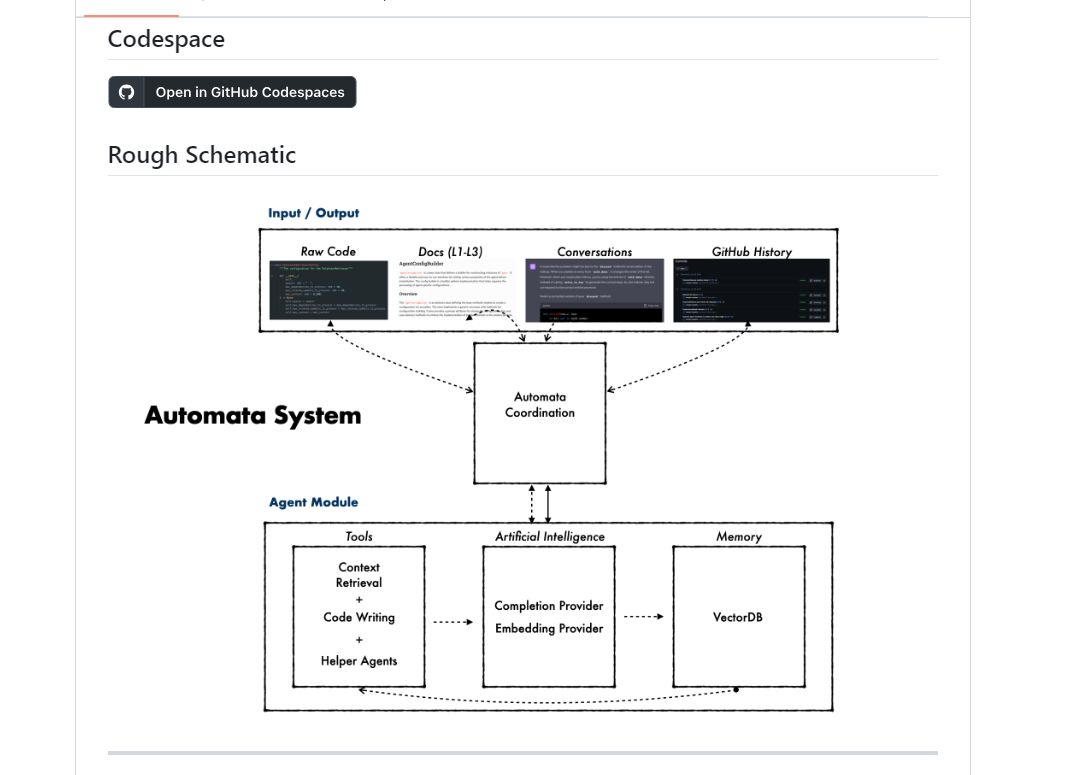The width and height of the screenshot is (1083, 775).
Task: Click the Automata Coordination box text
Action: coord(539,405)
